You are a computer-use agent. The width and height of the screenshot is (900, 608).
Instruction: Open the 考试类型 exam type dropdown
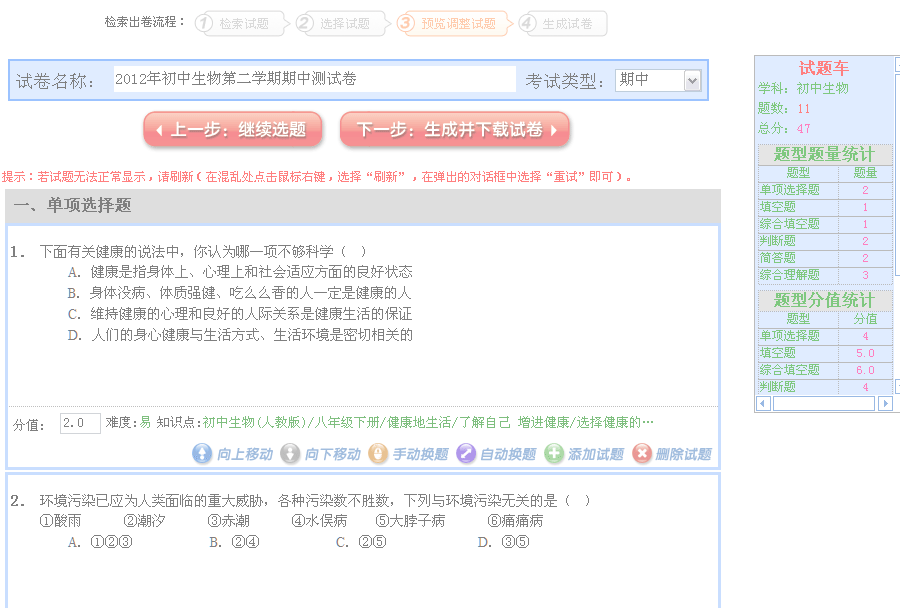coord(692,81)
